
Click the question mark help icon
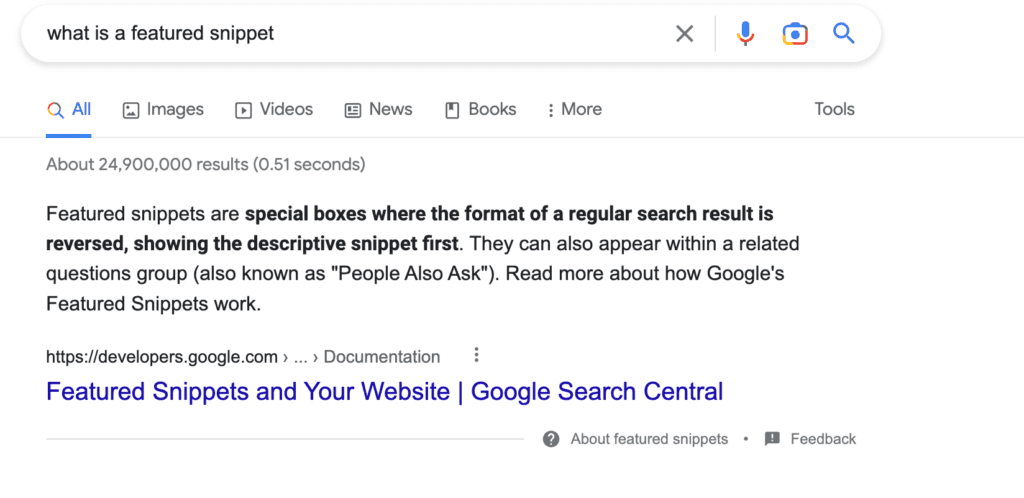pos(551,439)
